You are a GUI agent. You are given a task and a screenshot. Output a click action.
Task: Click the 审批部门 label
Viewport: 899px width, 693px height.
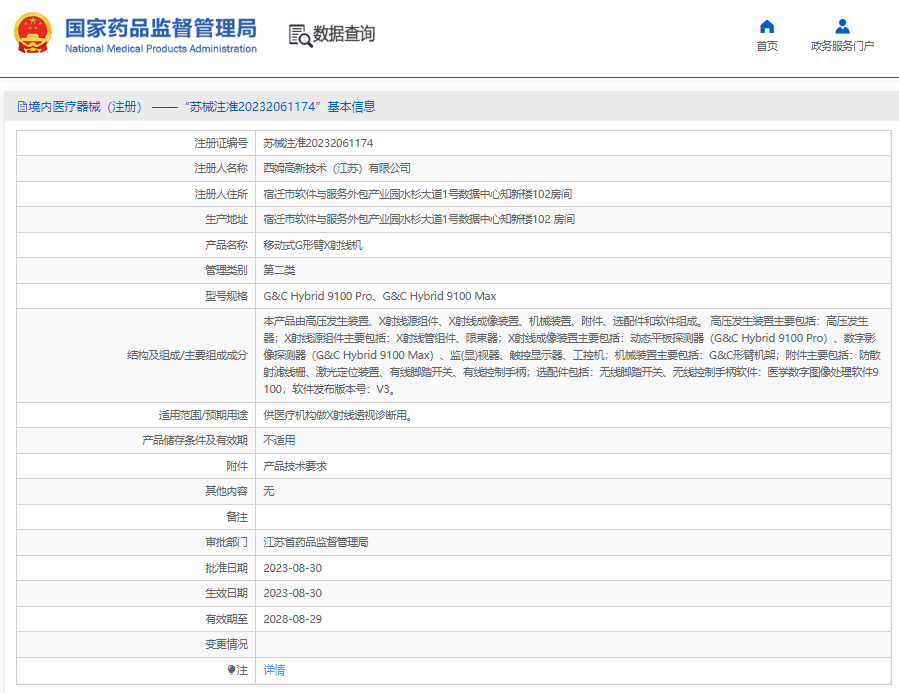coord(226,542)
